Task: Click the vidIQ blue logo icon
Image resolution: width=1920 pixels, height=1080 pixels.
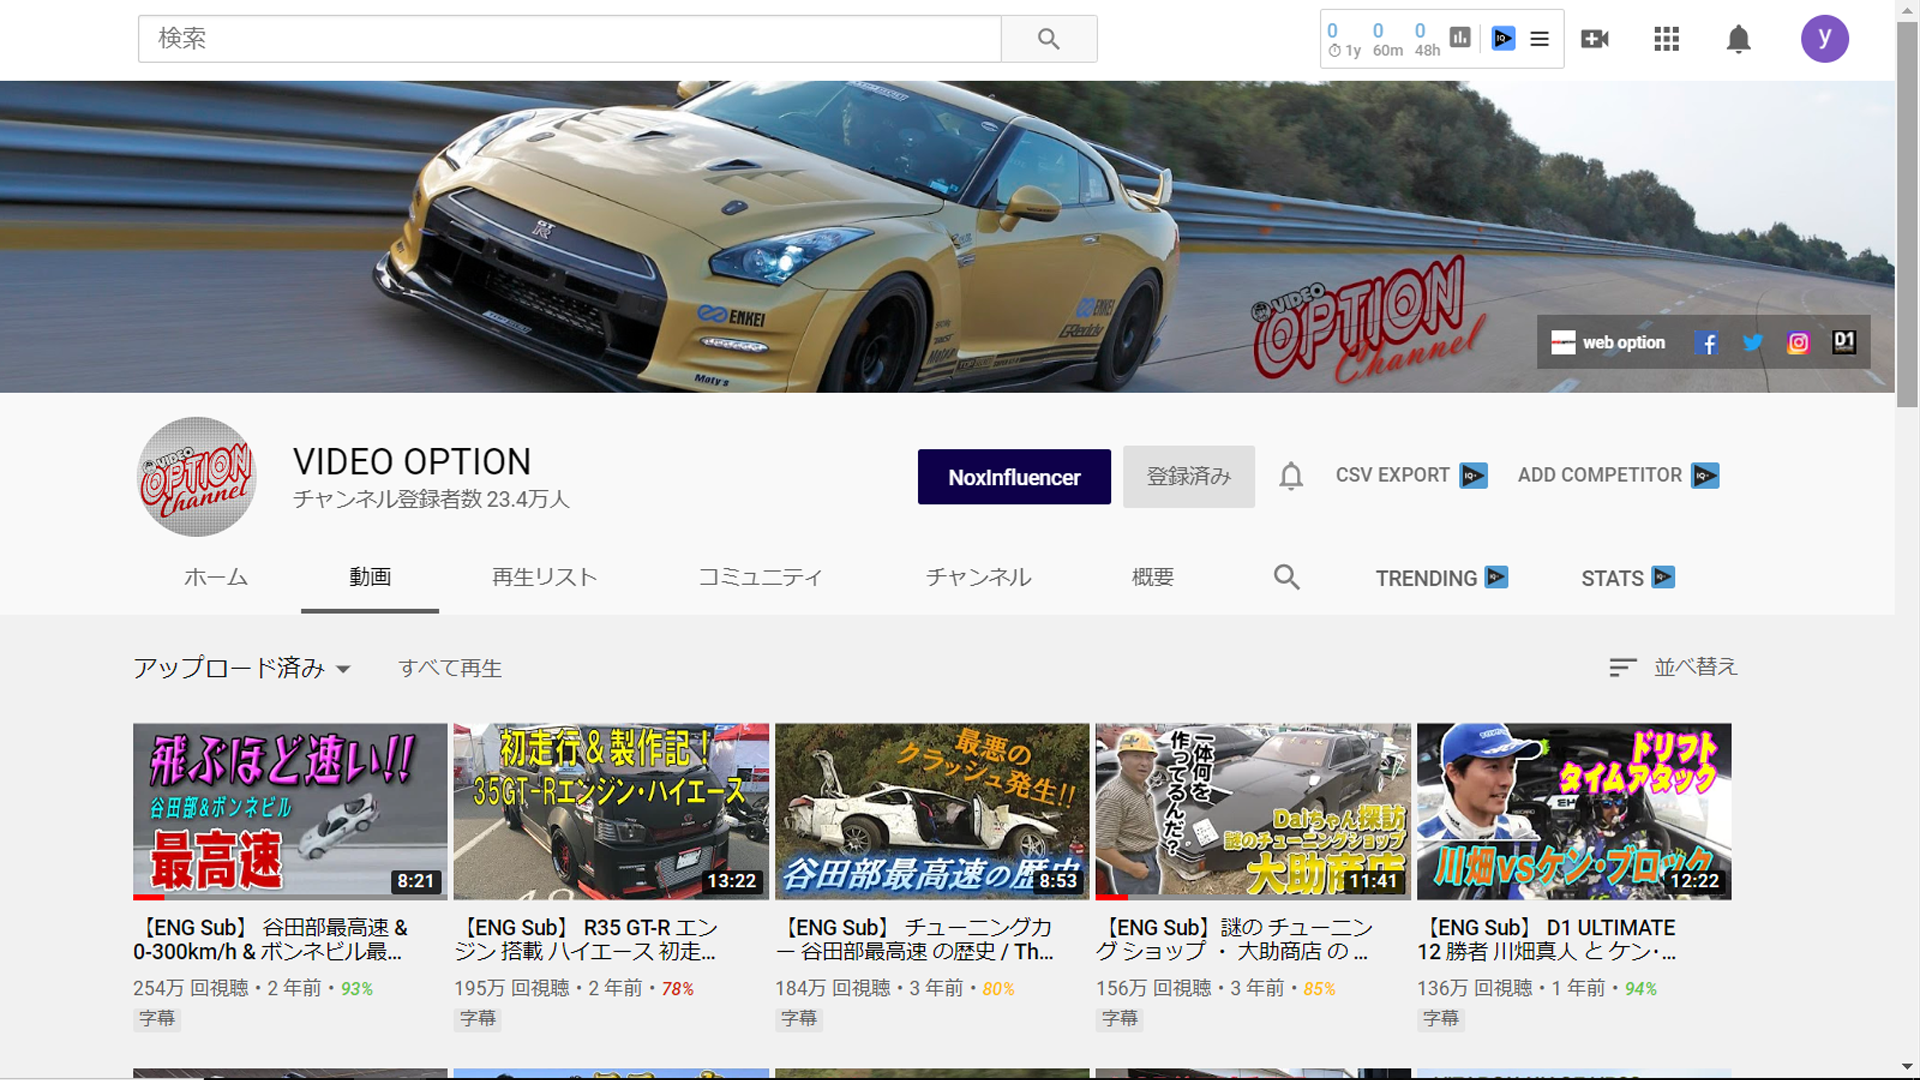Action: (x=1503, y=38)
